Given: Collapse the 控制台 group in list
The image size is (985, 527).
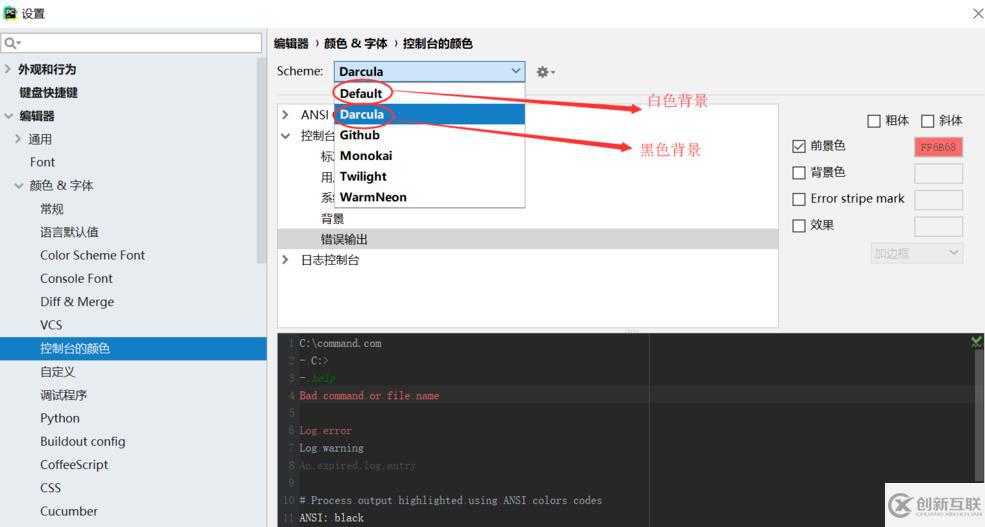Looking at the screenshot, I should pos(286,136).
